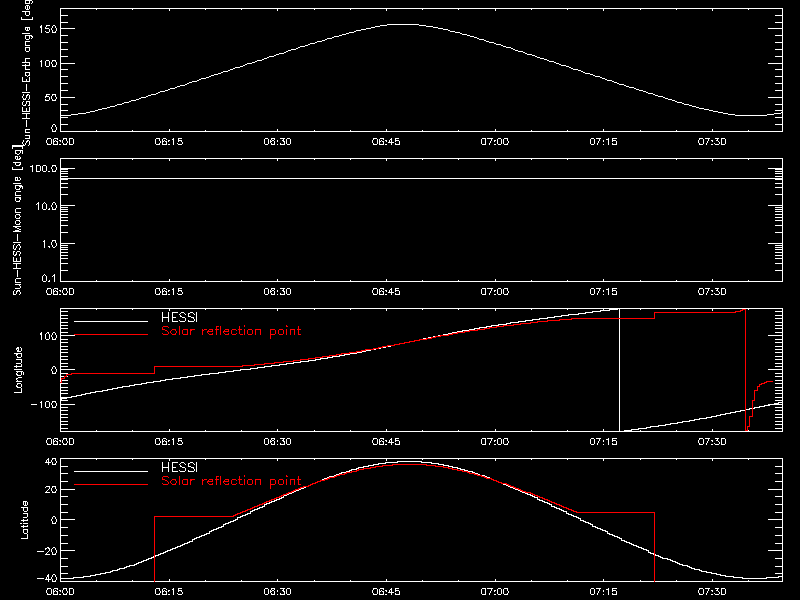
Task: Select 07:00 label under Earth angle plot
Action: pos(495,141)
